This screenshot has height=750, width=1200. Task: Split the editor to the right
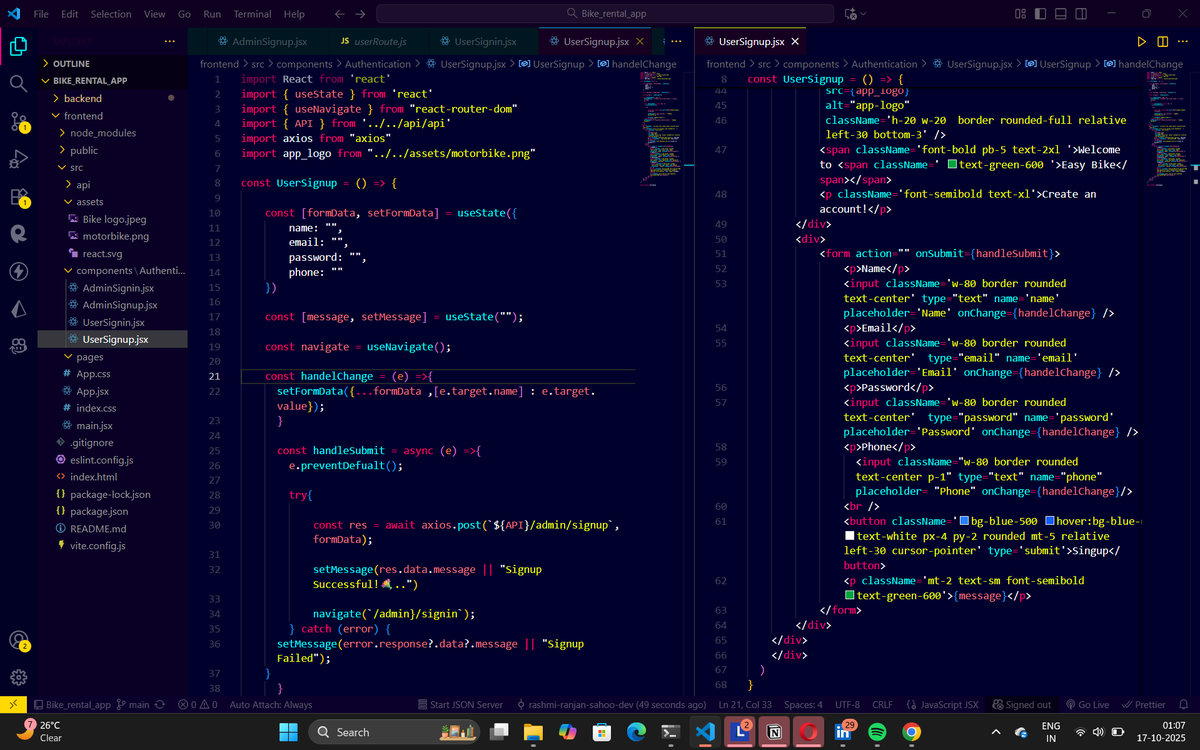pyautogui.click(x=1163, y=42)
